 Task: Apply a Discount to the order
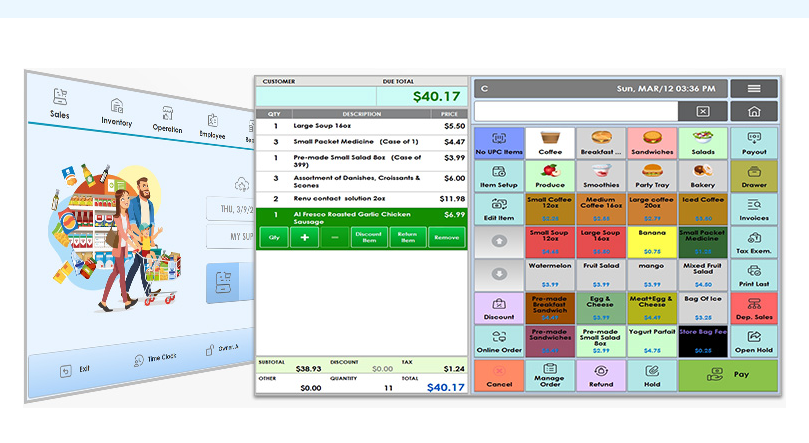[x=499, y=308]
